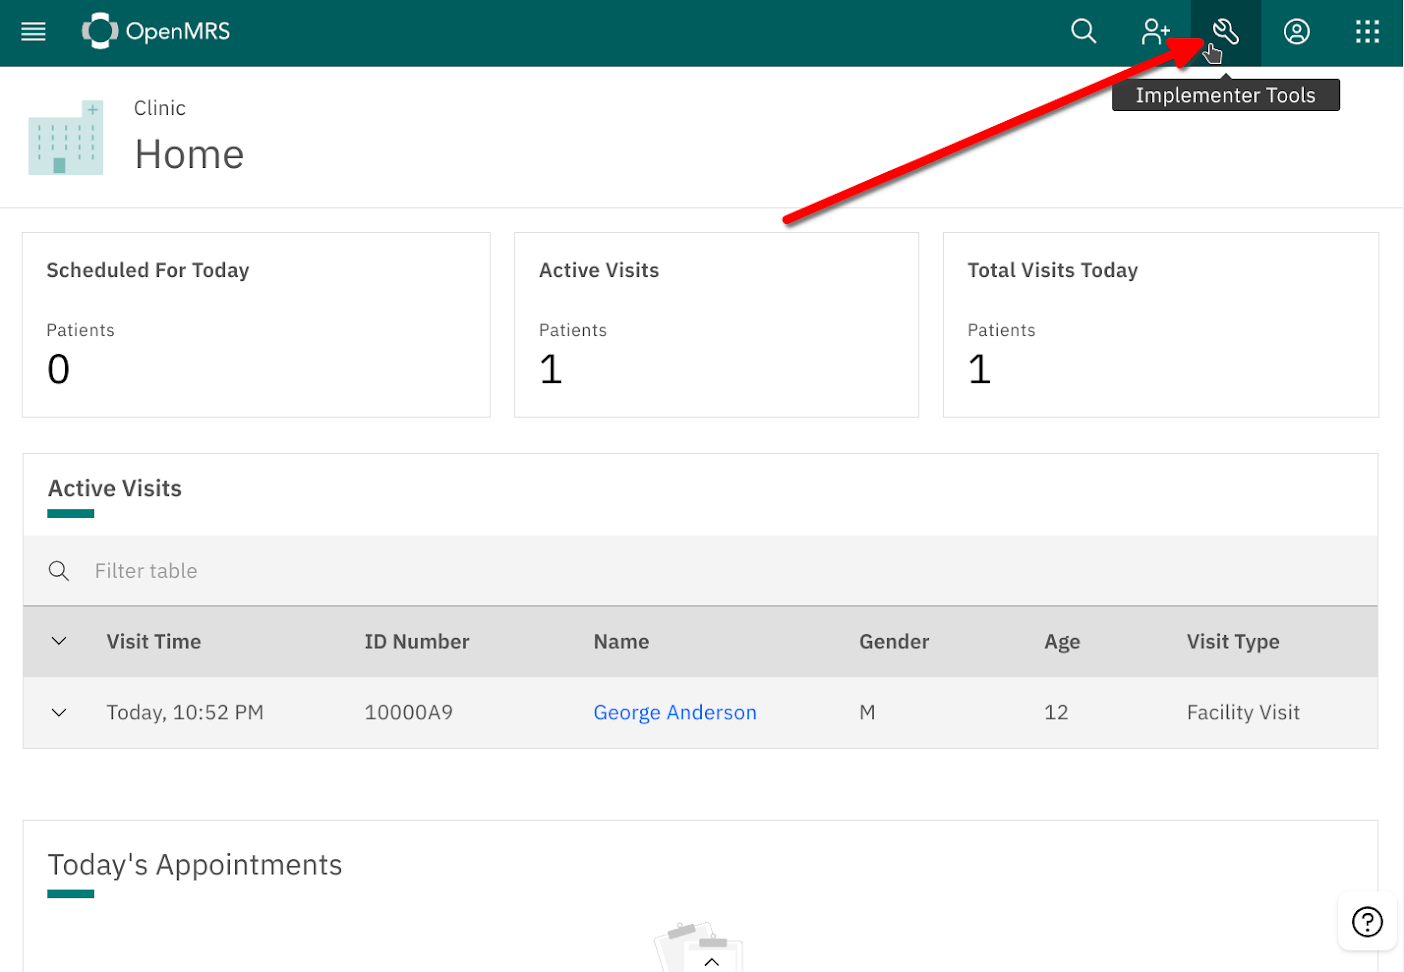Open the patient search magnifier icon
Screen dimensions: 1404x972
pos(1083,32)
